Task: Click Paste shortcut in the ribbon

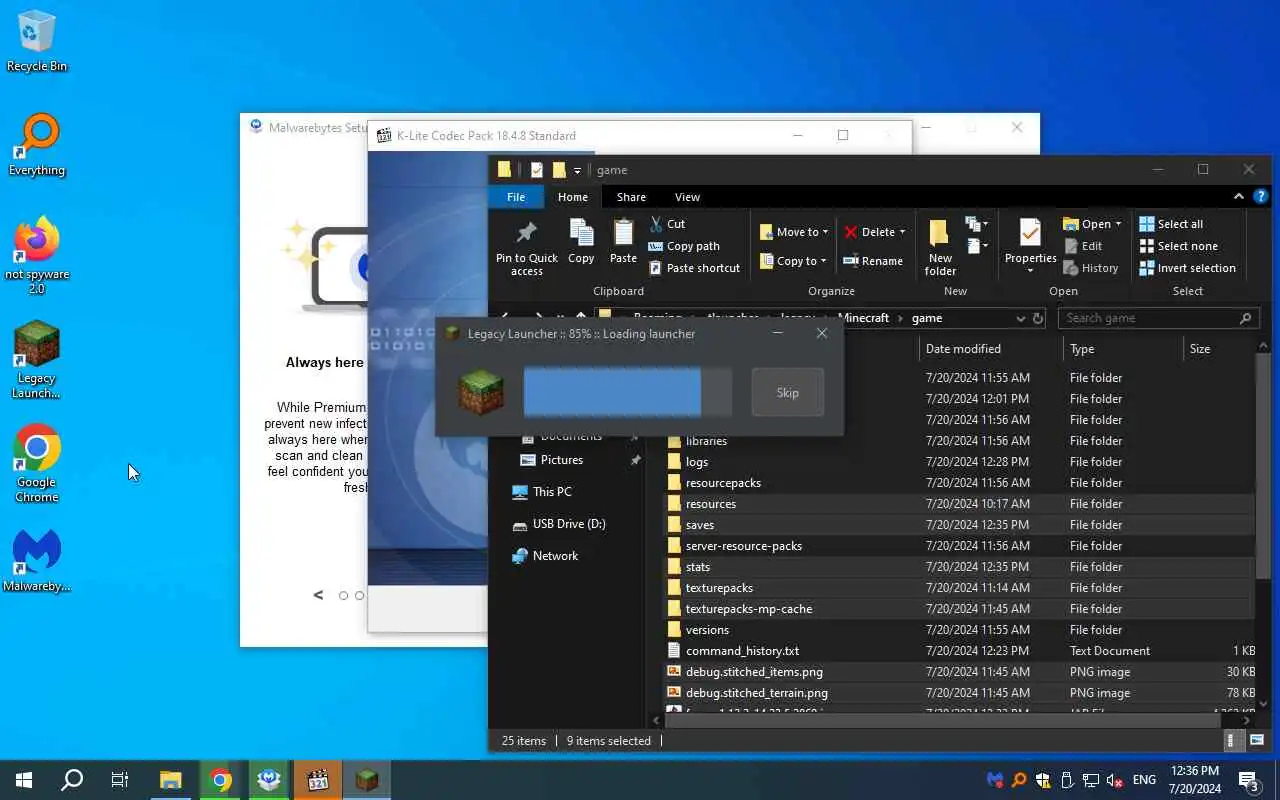Action: point(694,268)
